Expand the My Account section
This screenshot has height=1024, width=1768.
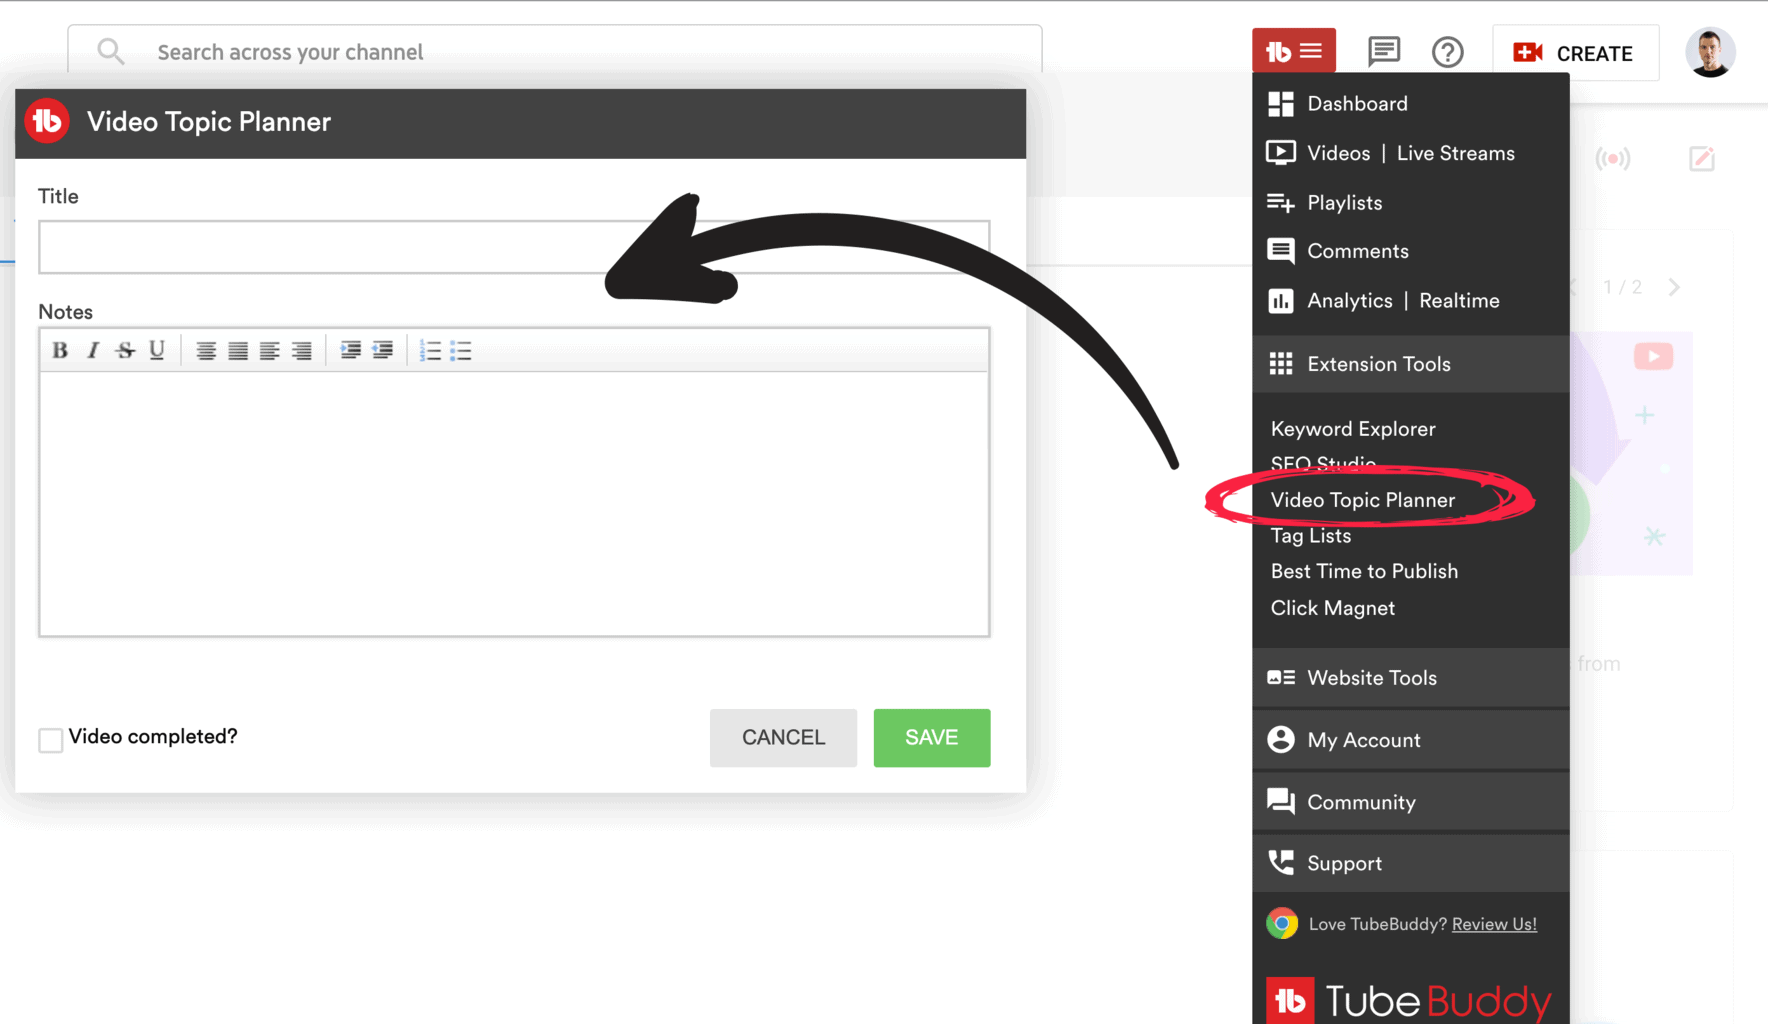1410,740
